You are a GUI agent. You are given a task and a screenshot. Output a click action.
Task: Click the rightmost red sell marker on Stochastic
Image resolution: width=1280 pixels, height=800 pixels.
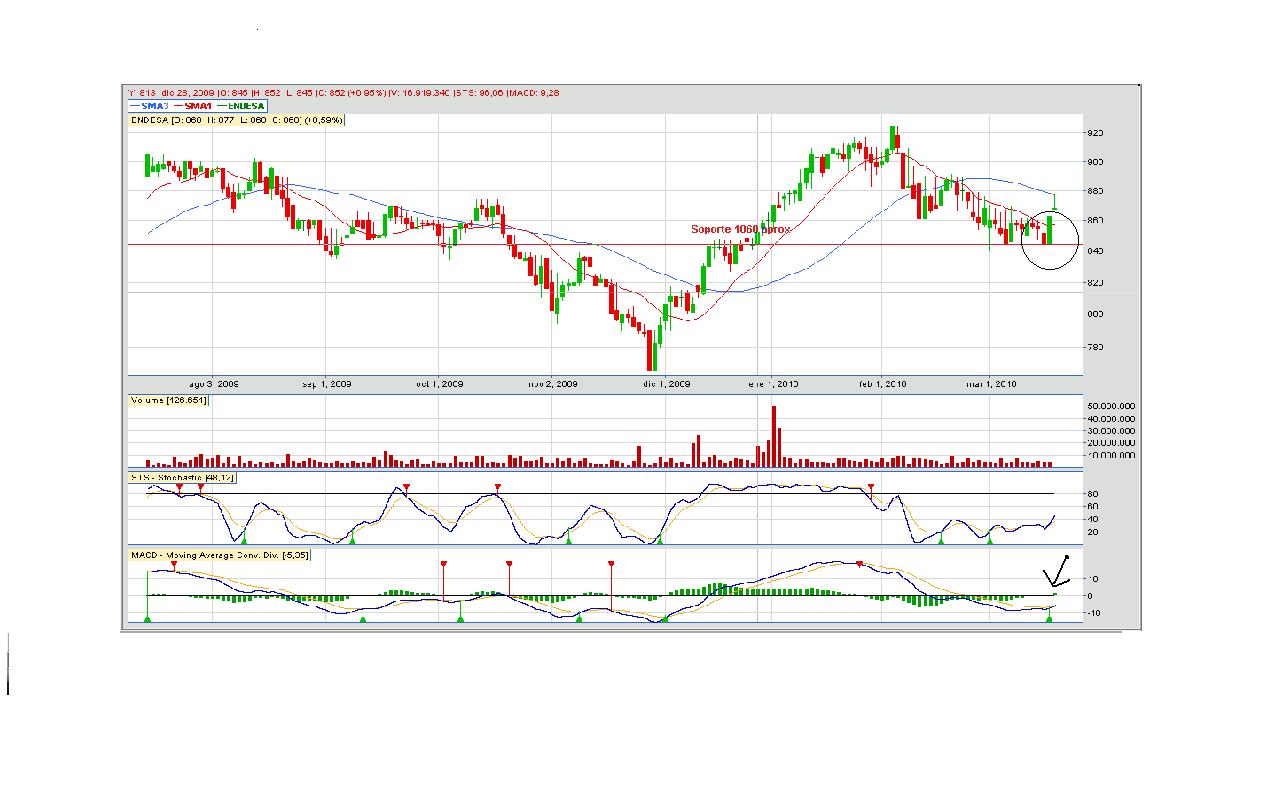[872, 487]
